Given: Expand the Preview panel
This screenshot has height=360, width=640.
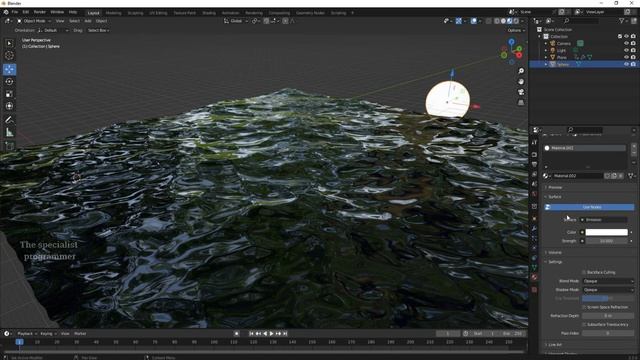Looking at the screenshot, I should pos(554,187).
